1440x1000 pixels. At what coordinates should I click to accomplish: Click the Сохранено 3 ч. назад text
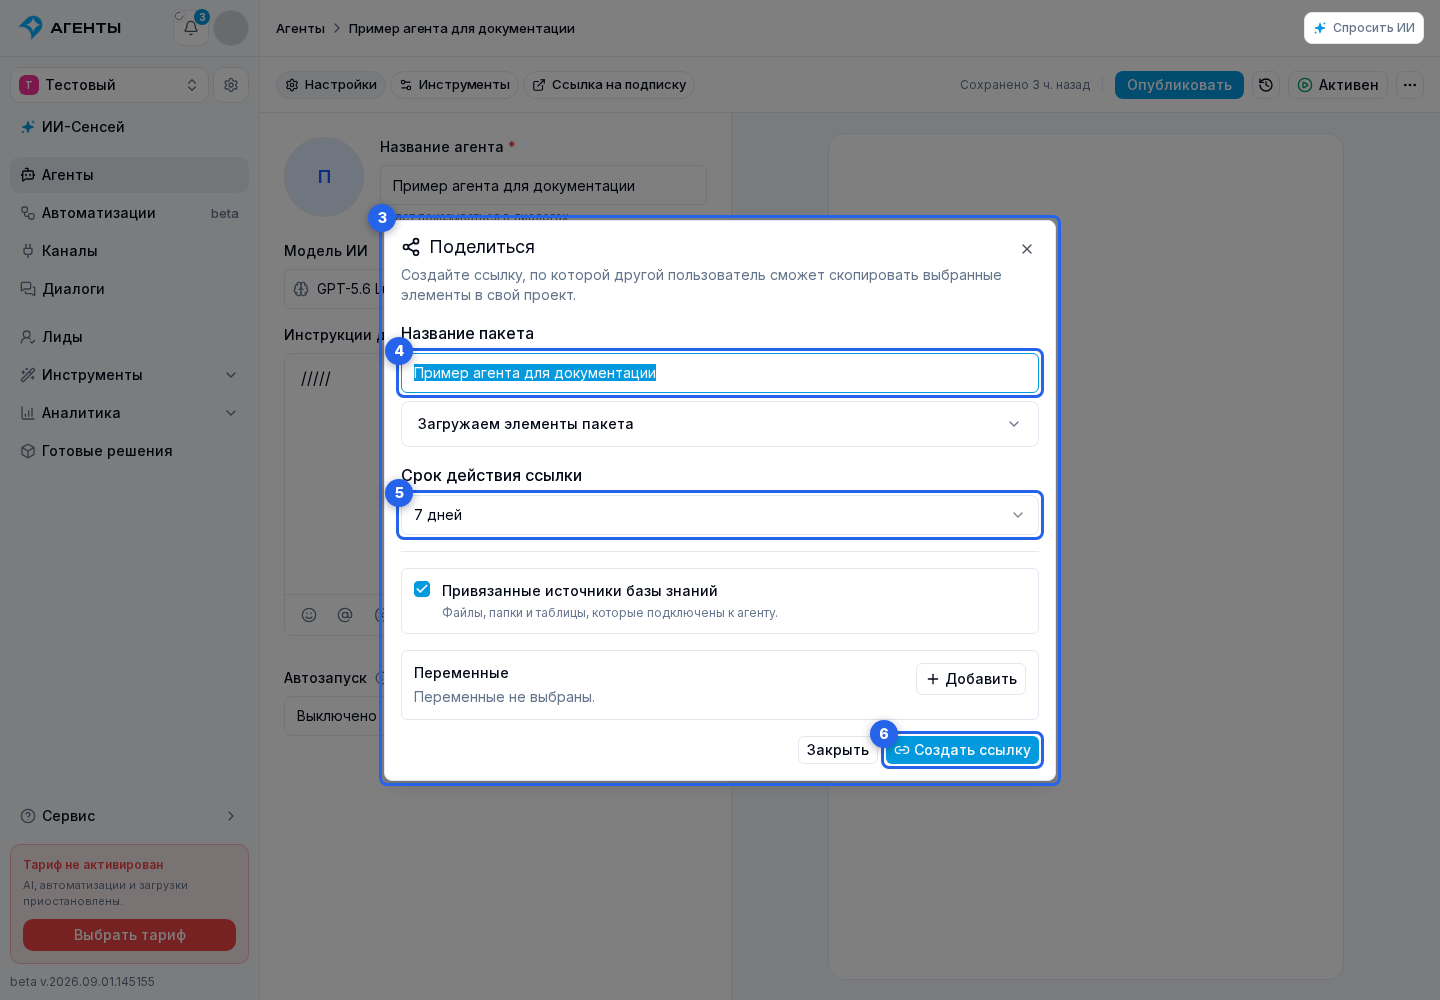click(1025, 85)
